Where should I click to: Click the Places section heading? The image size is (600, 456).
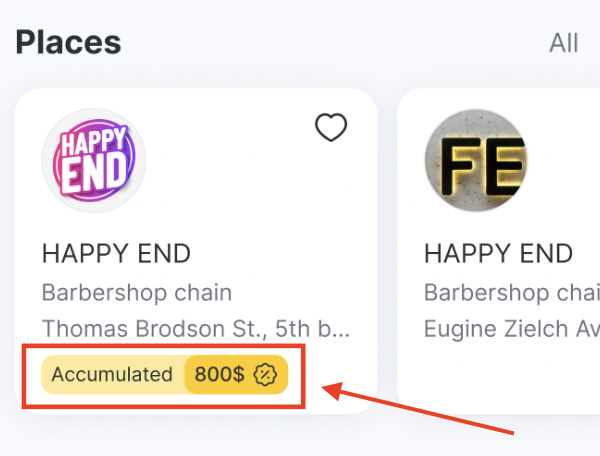(68, 43)
